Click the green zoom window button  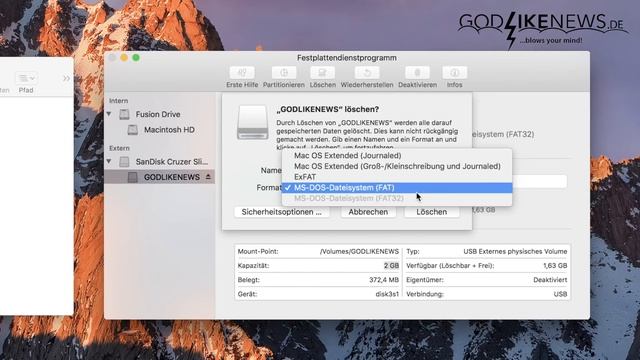[136, 58]
